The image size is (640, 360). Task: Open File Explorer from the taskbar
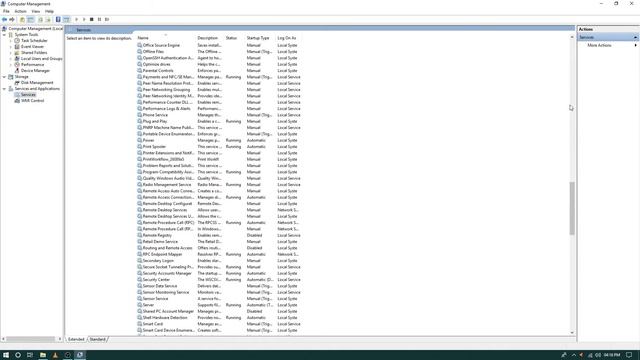(42, 355)
